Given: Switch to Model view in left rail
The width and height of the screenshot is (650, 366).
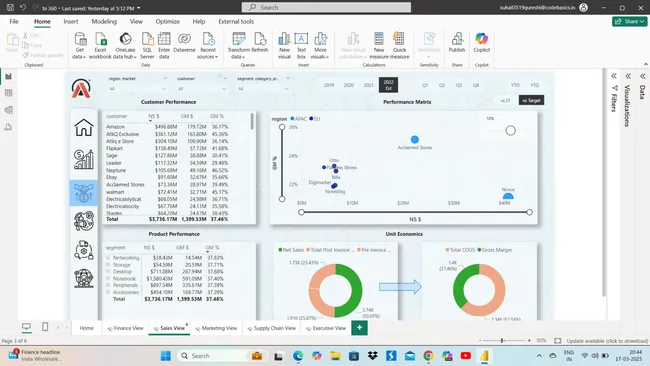Looking at the screenshot, I should pyautogui.click(x=8, y=110).
